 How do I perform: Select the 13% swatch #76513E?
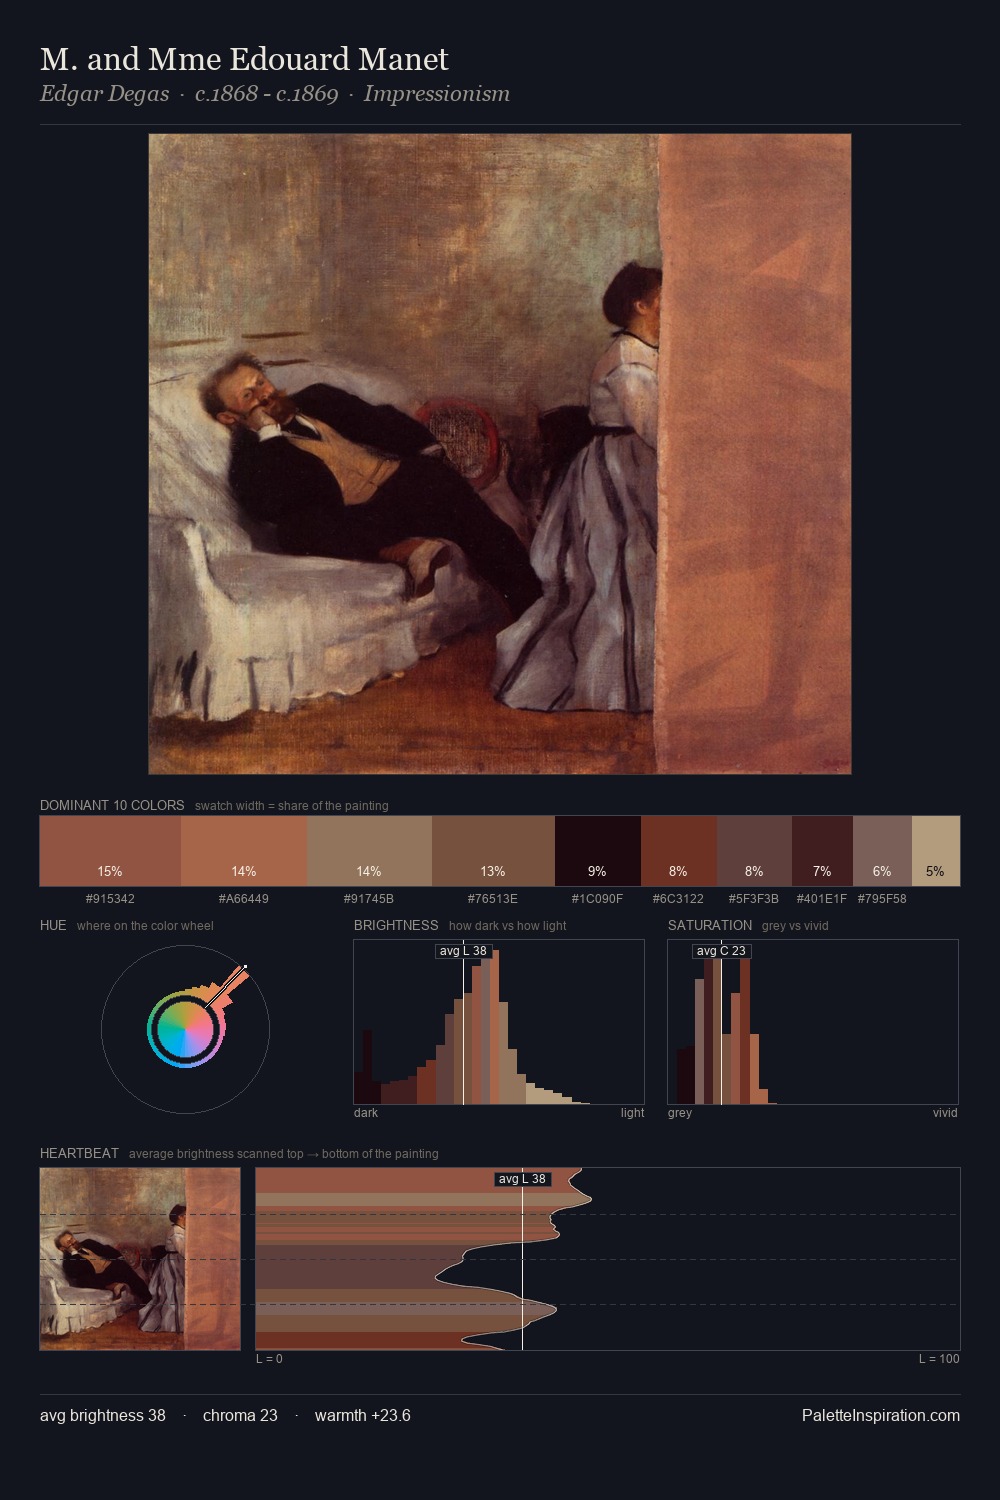point(493,851)
